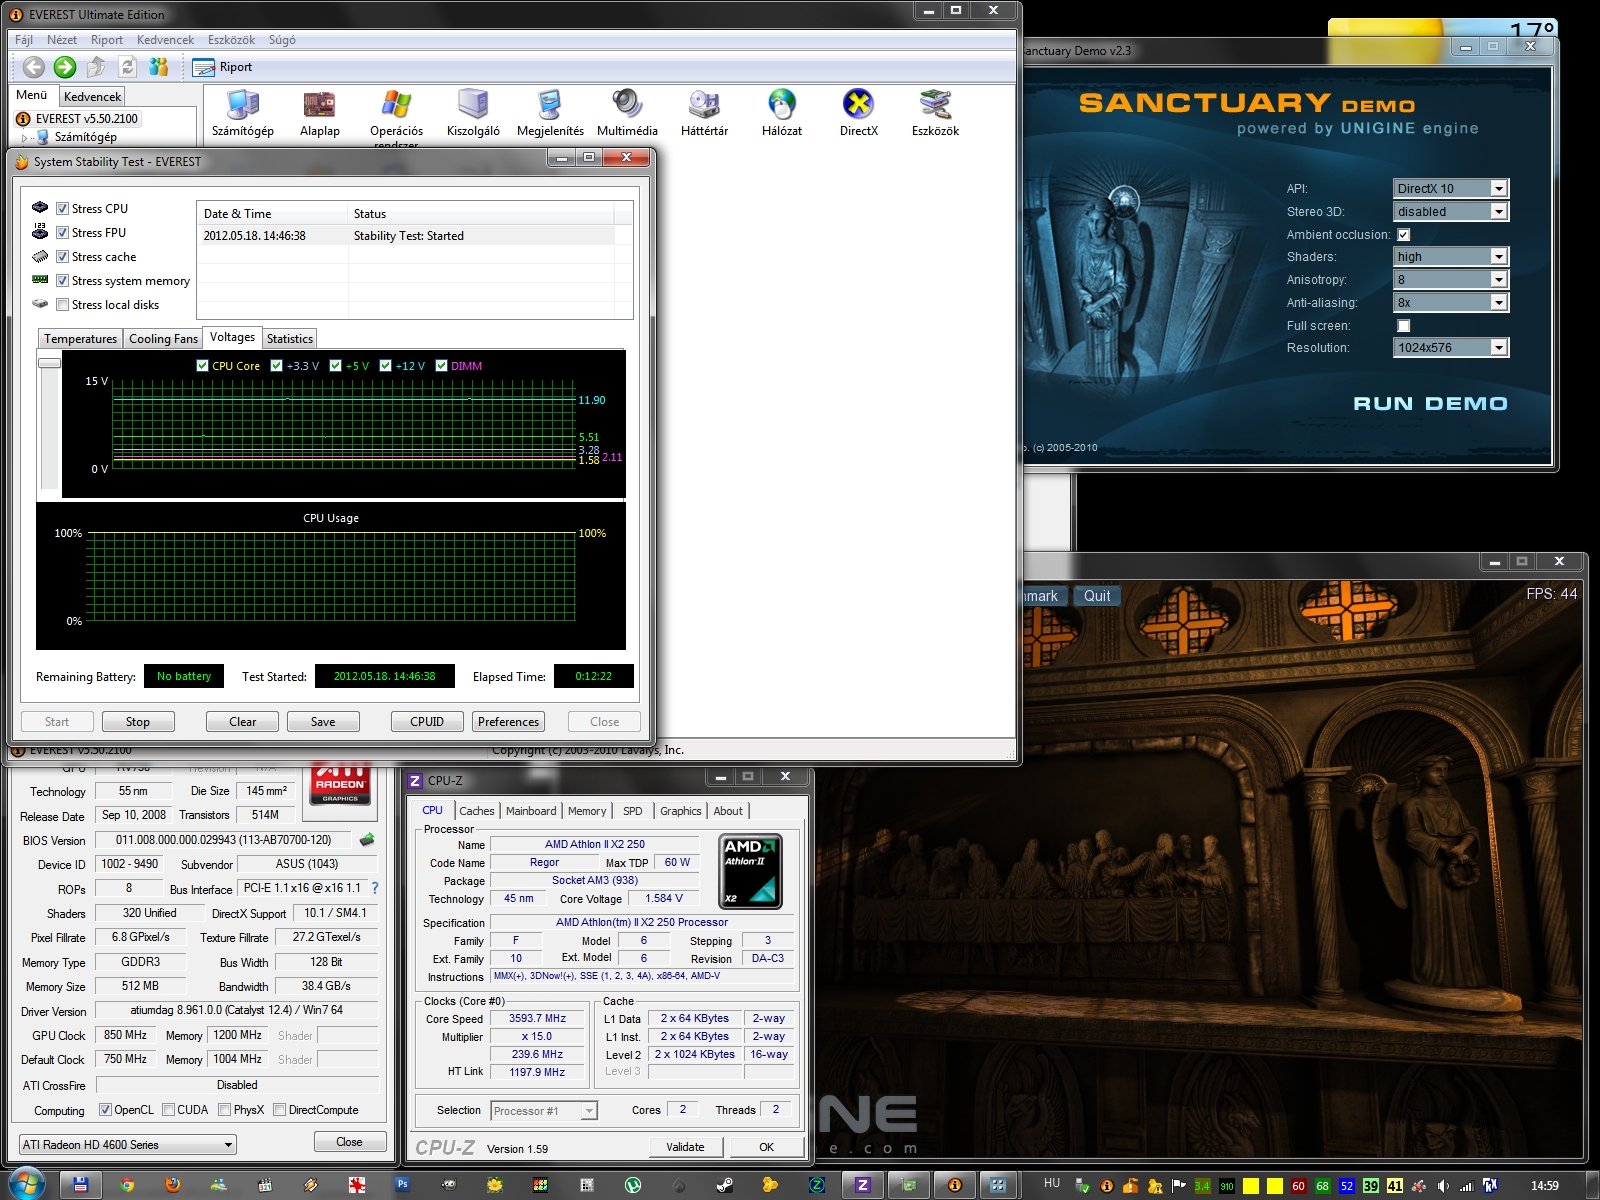
Task: Open the API DirectX 10 dropdown
Action: (x=1450, y=188)
